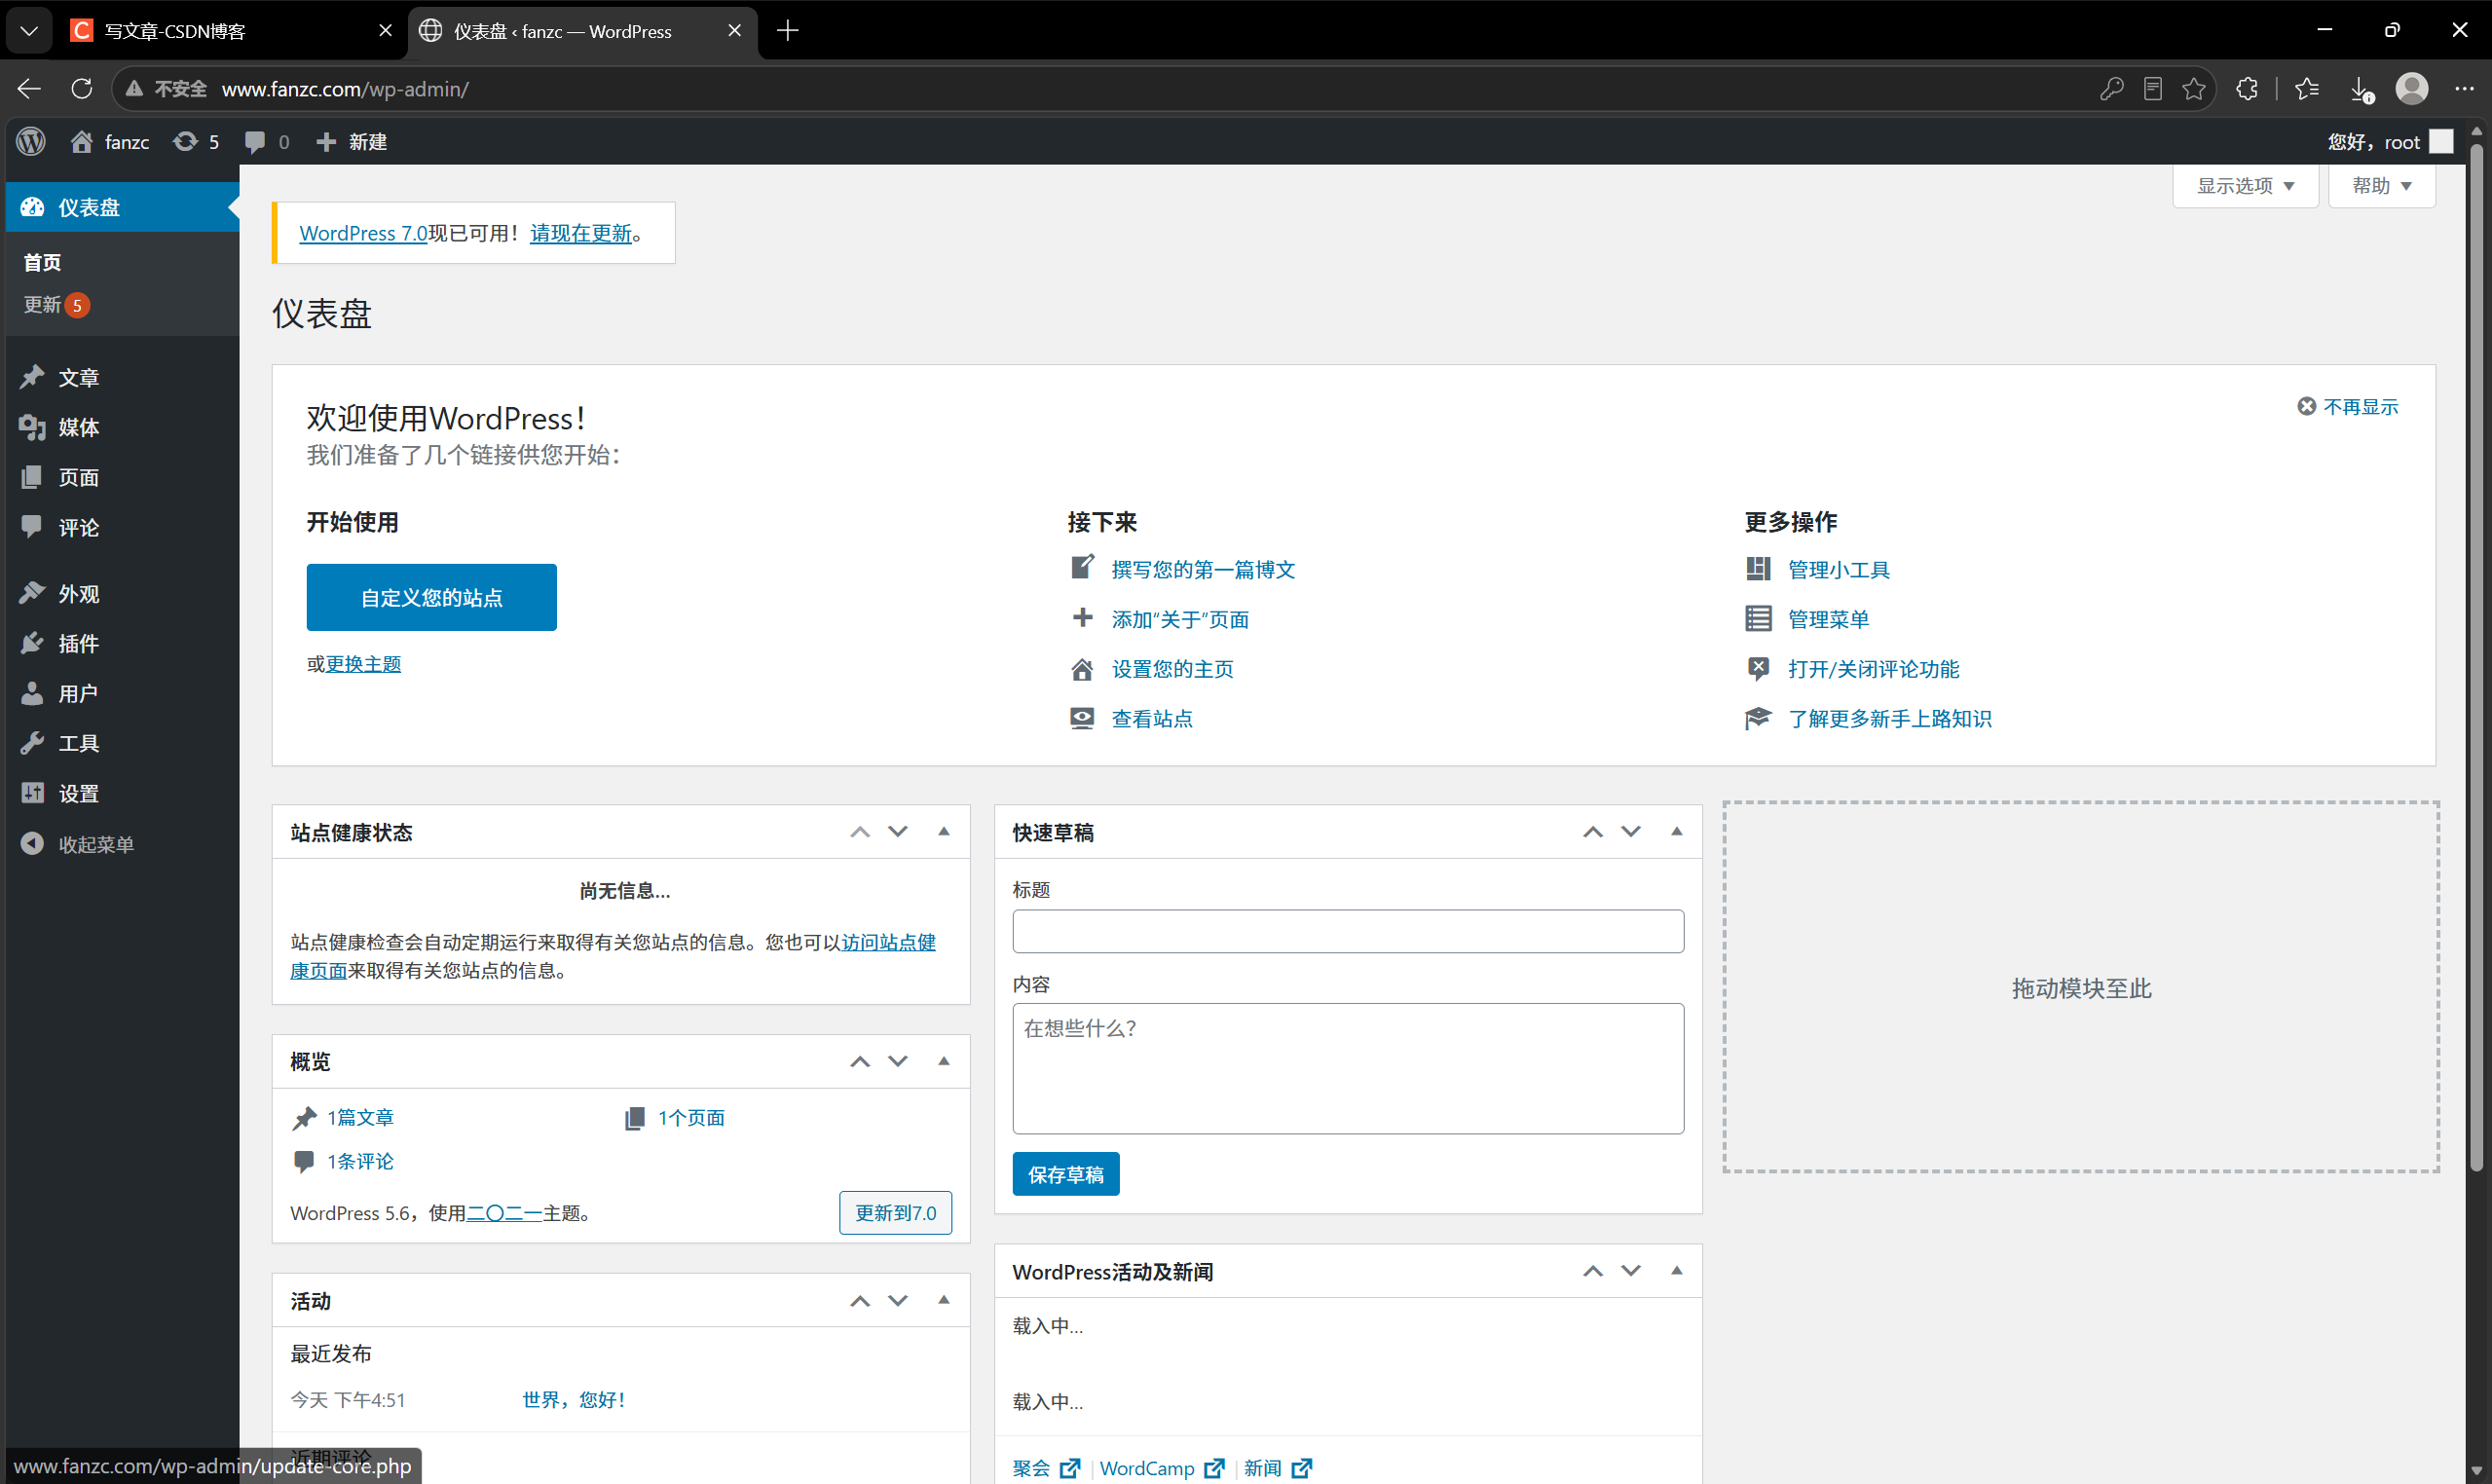This screenshot has height=1484, width=2492.
Task: Click 打开/关闭评论功能 link
Action: [1873, 669]
